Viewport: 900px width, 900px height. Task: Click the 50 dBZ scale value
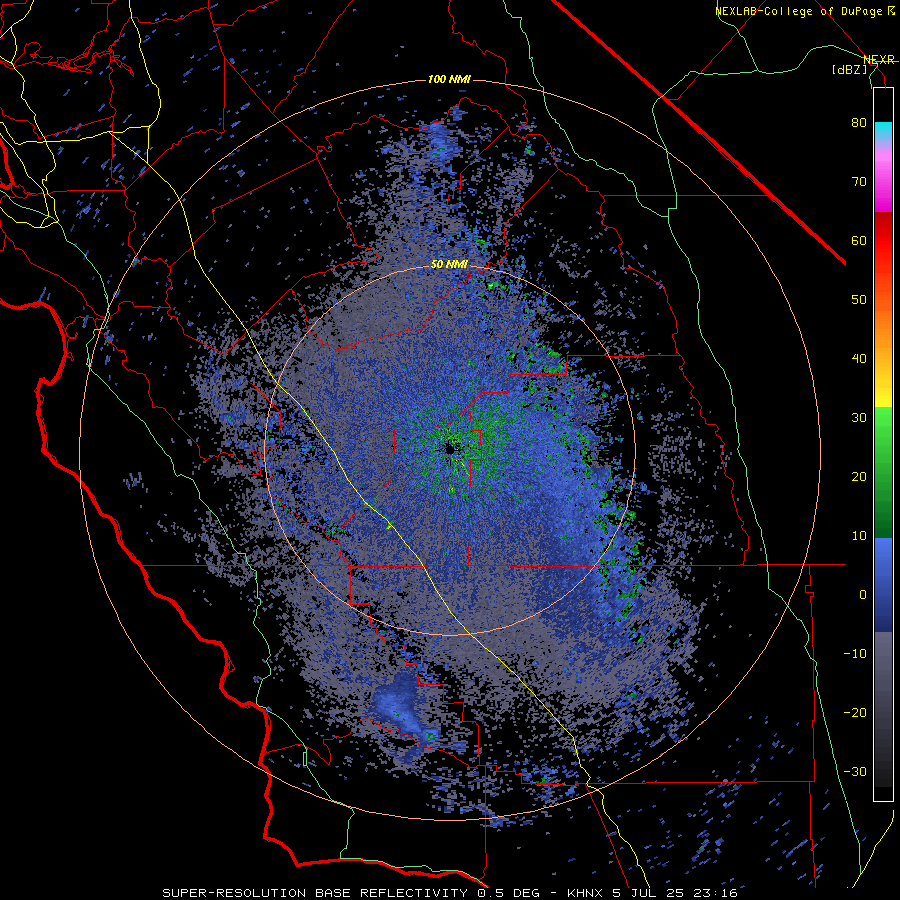pyautogui.click(x=859, y=300)
